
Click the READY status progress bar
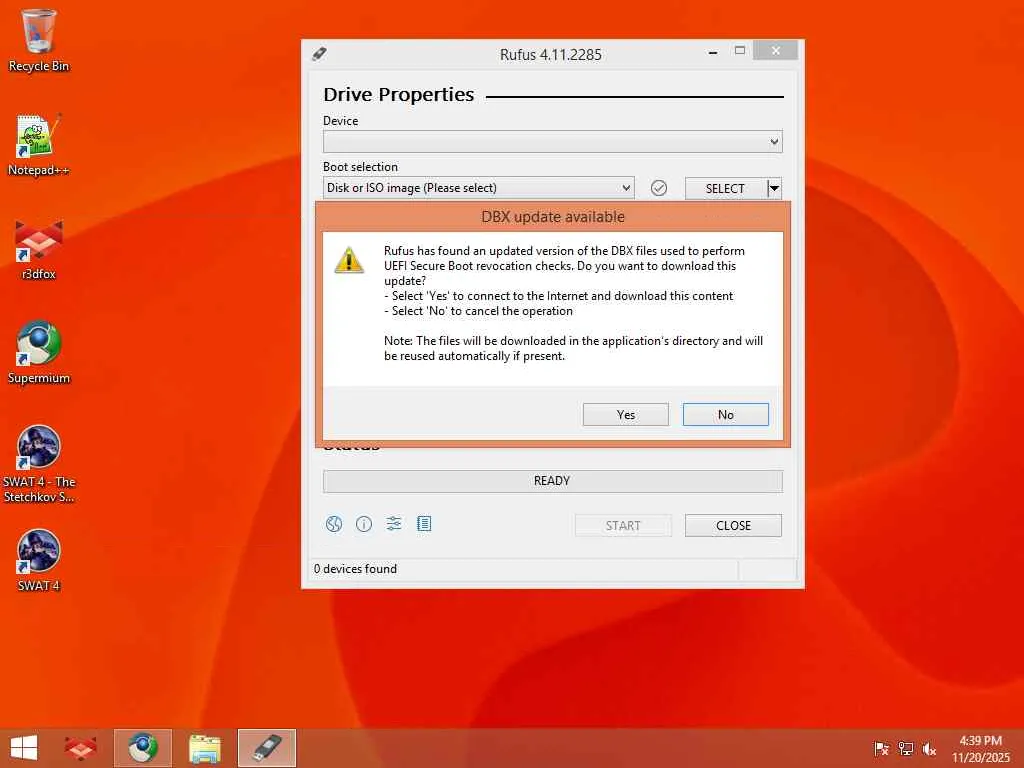(552, 481)
